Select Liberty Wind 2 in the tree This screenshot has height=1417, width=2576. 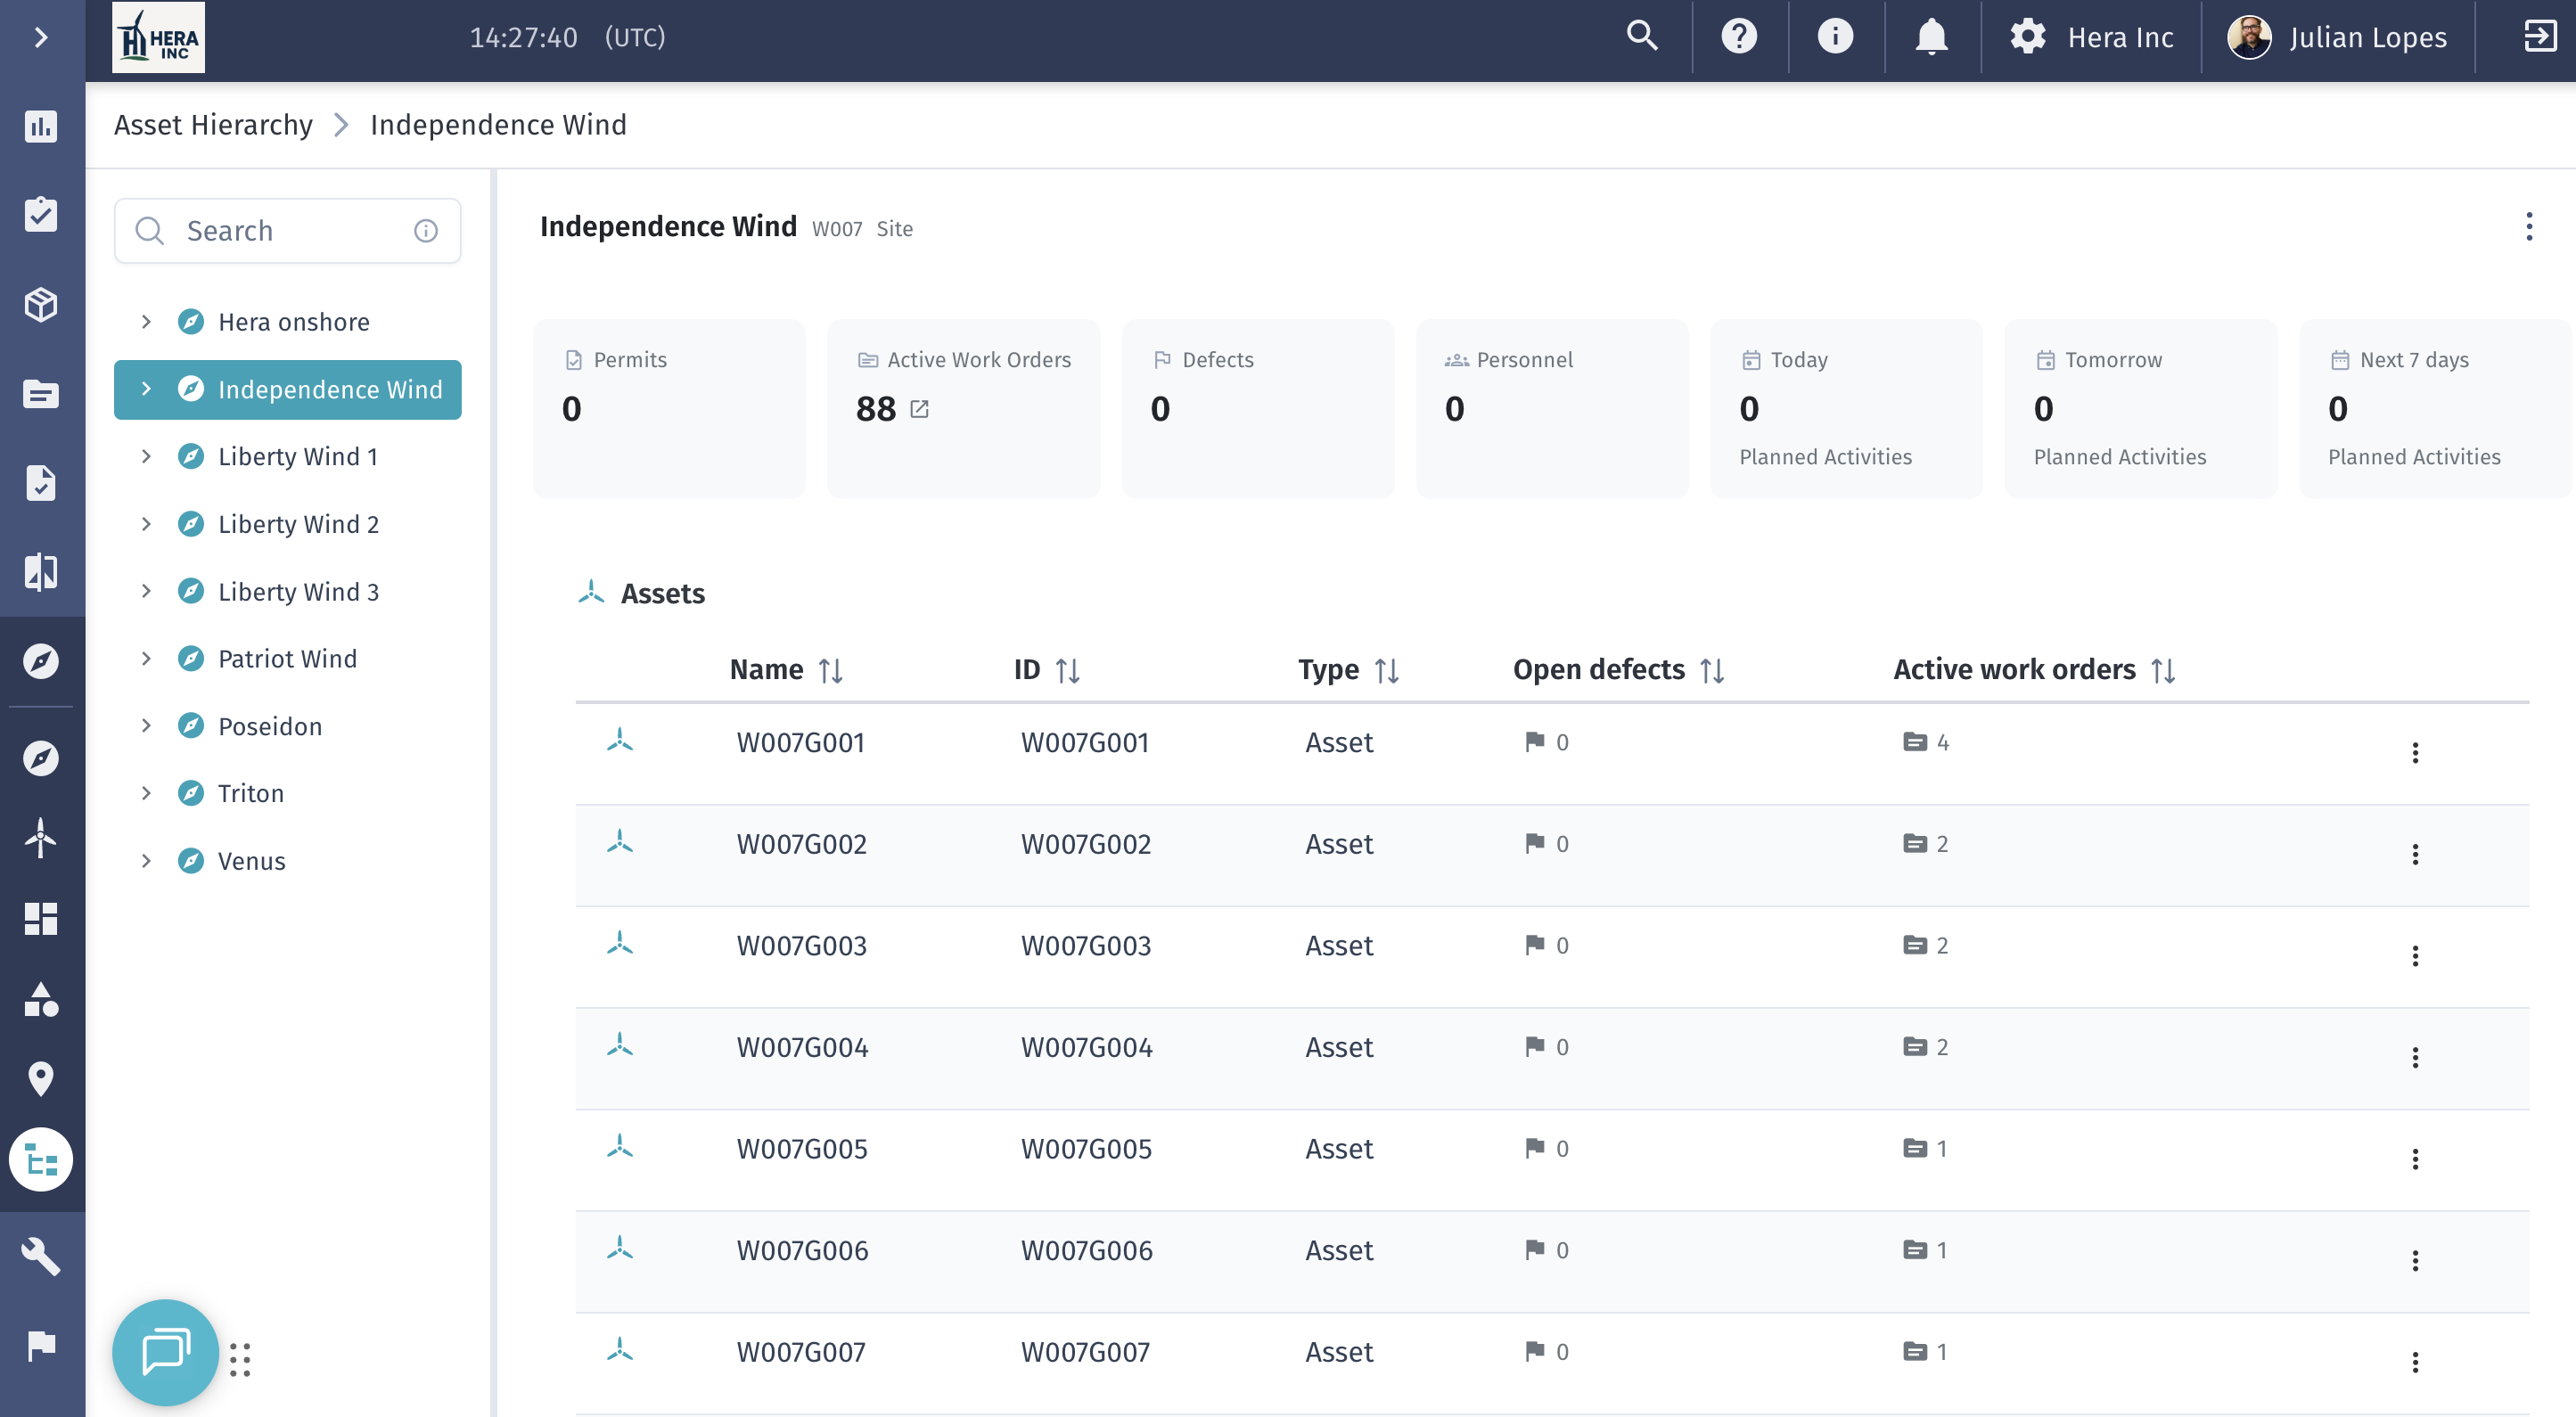point(299,524)
